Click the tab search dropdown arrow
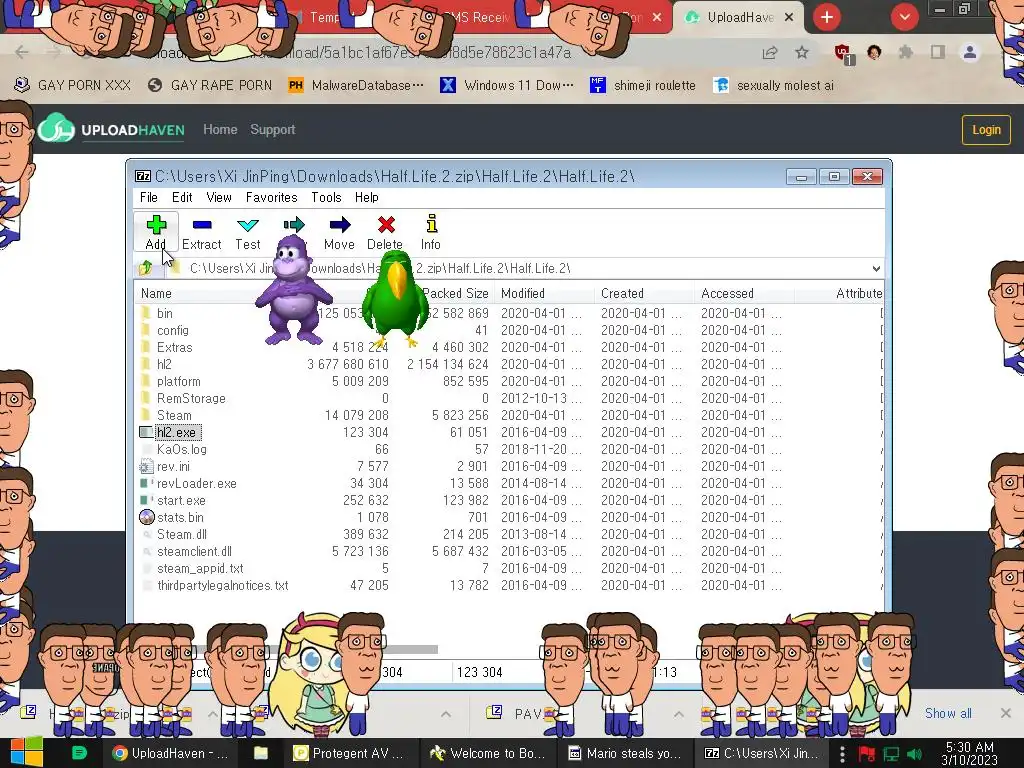1024x768 pixels. tap(904, 17)
